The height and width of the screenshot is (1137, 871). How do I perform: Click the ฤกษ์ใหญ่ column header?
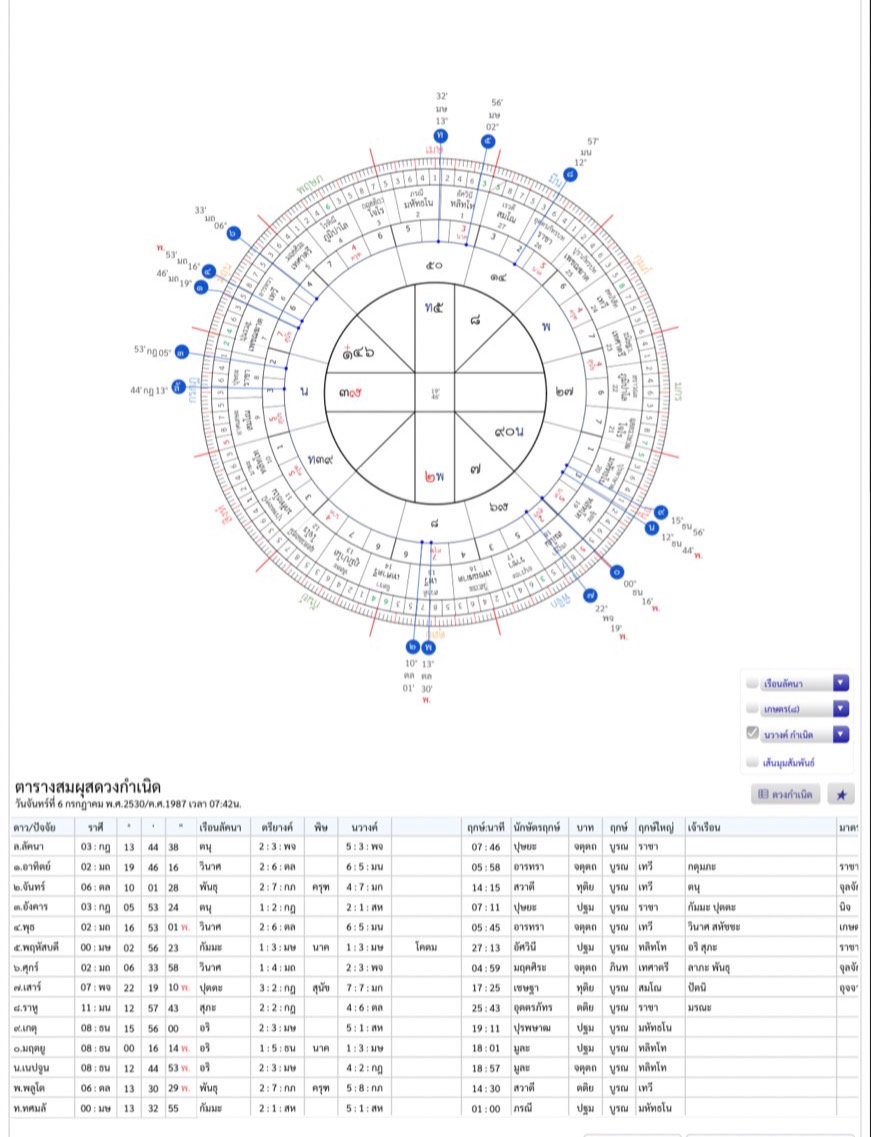[x=656, y=827]
